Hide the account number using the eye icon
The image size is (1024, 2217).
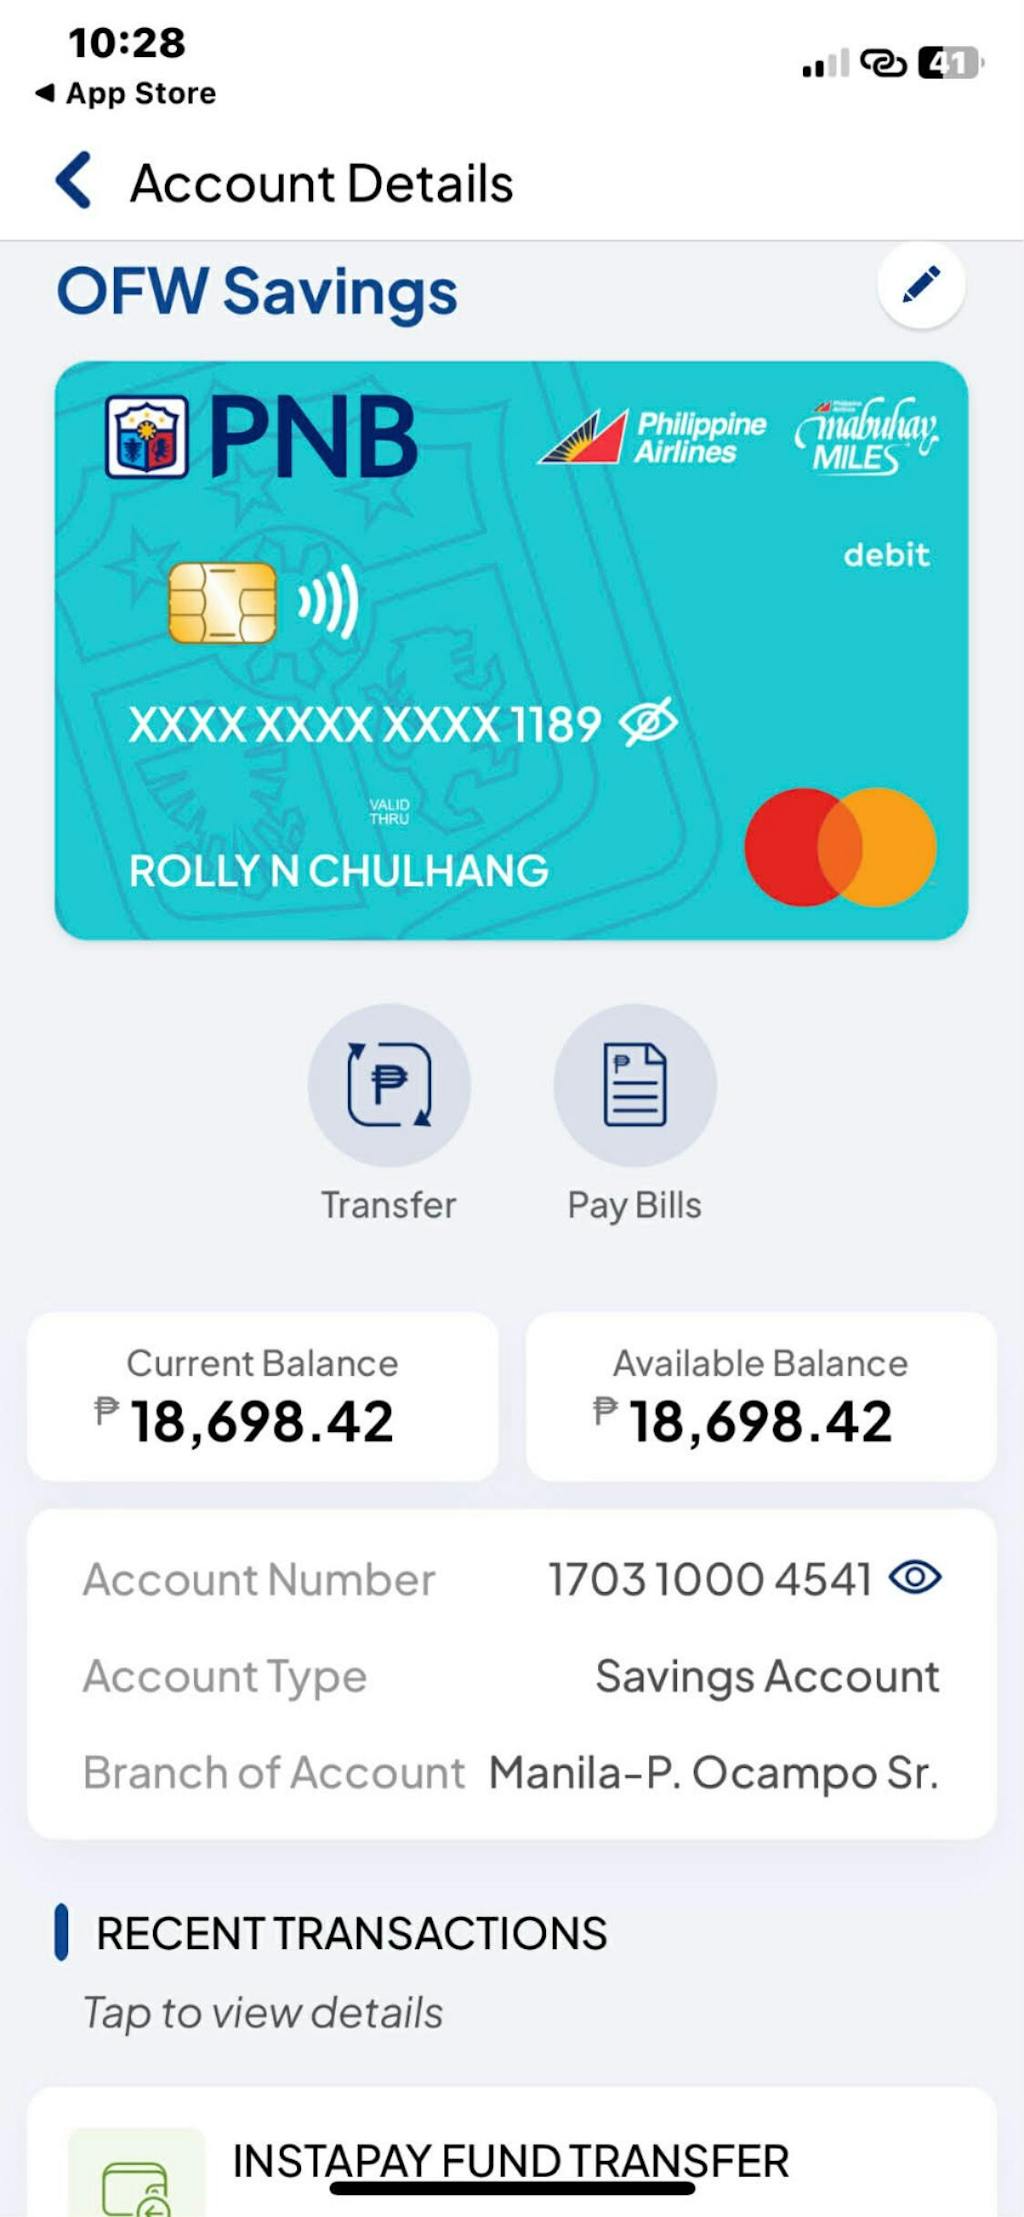tap(915, 1577)
